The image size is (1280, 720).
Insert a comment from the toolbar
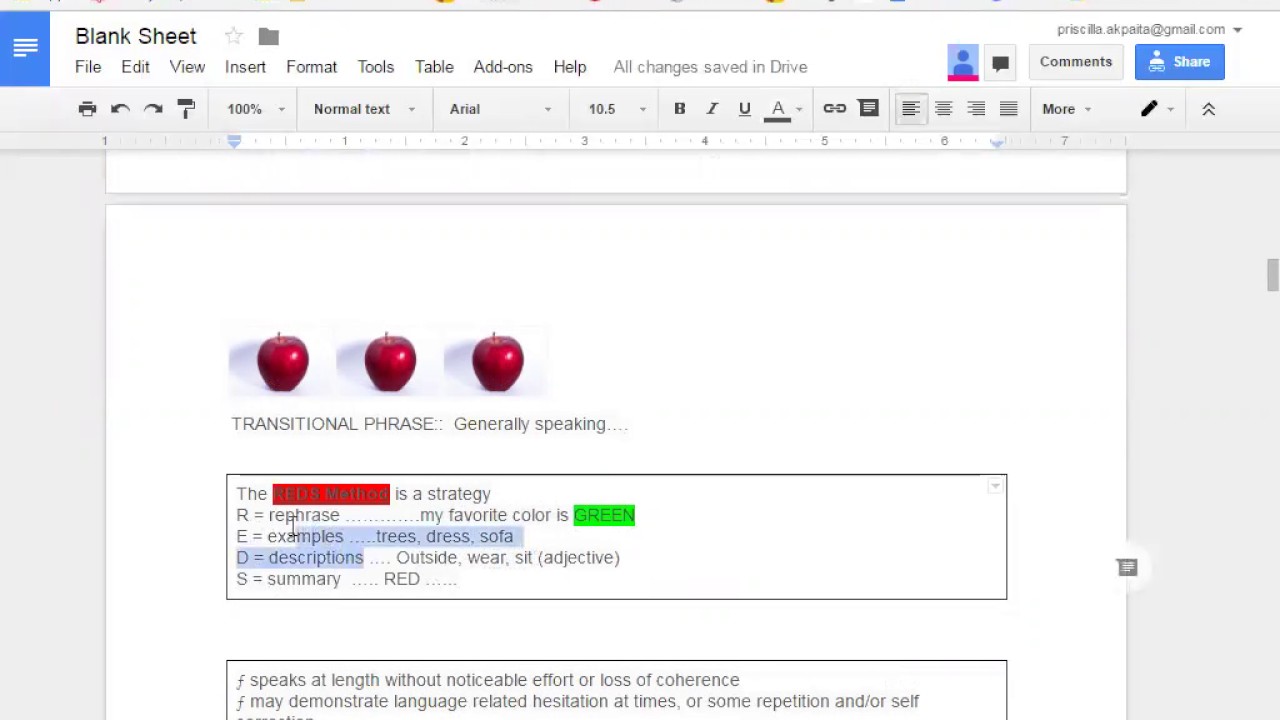click(868, 109)
